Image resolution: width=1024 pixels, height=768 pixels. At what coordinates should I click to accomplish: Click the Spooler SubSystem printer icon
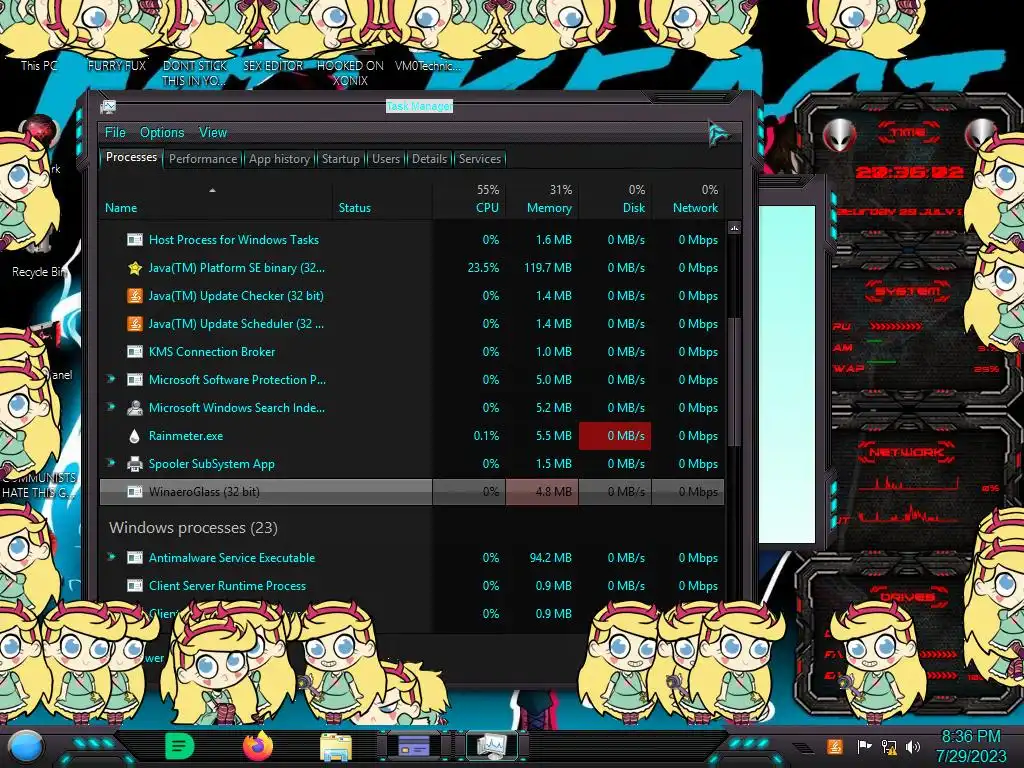135,464
